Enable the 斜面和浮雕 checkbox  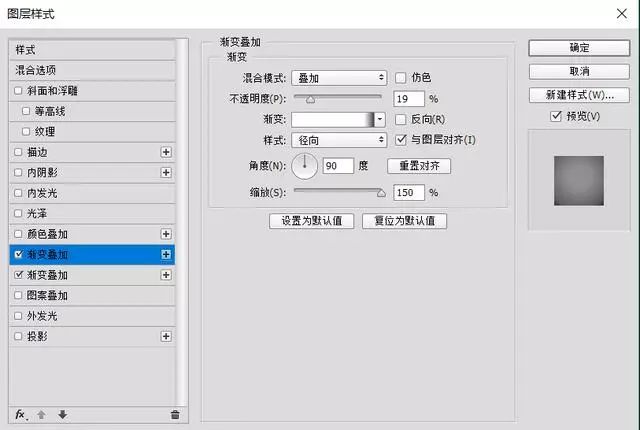[x=18, y=91]
